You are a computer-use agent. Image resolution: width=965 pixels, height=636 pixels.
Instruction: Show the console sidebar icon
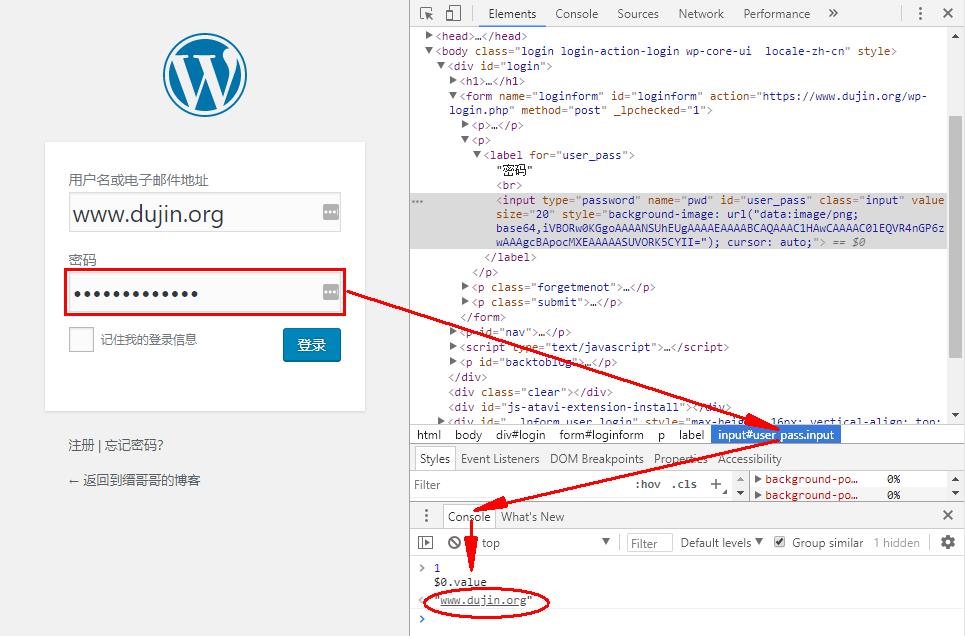(x=425, y=542)
